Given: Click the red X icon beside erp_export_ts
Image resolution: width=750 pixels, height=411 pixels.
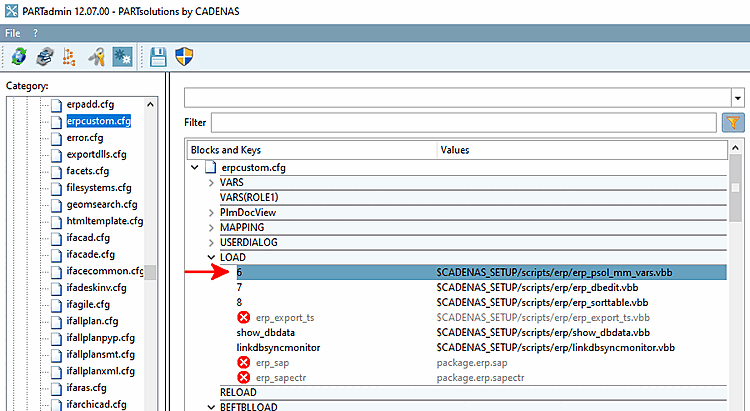Looking at the screenshot, I should pyautogui.click(x=243, y=317).
